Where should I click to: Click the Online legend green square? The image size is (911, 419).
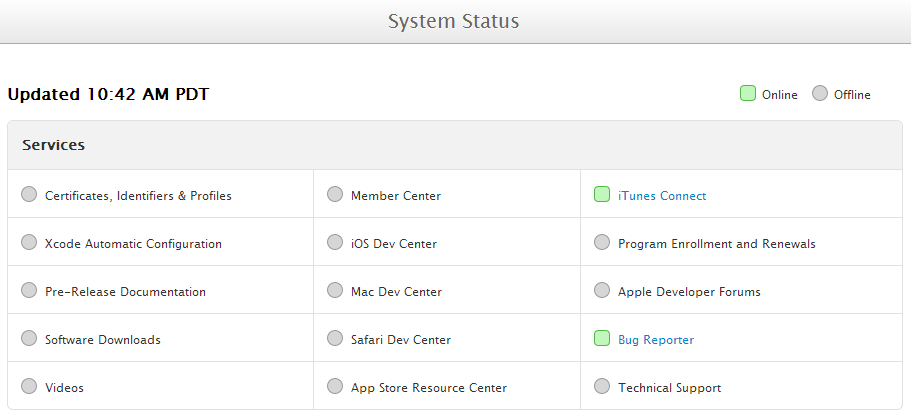[x=747, y=94]
